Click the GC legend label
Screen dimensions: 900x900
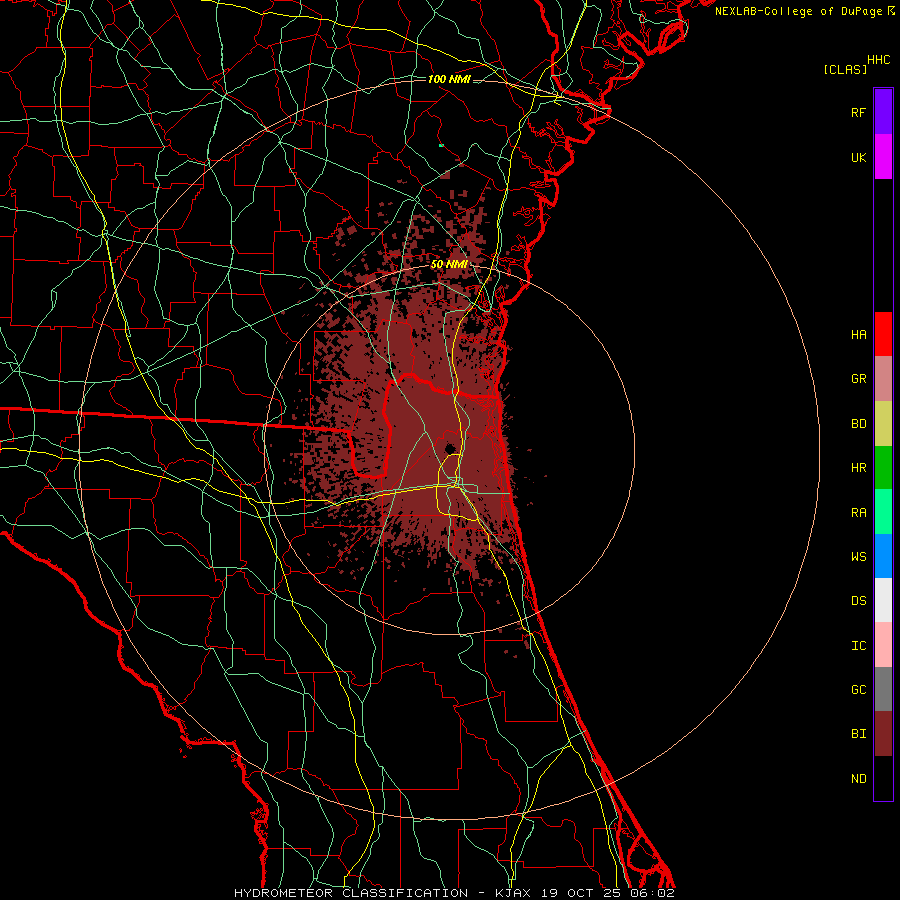(858, 689)
